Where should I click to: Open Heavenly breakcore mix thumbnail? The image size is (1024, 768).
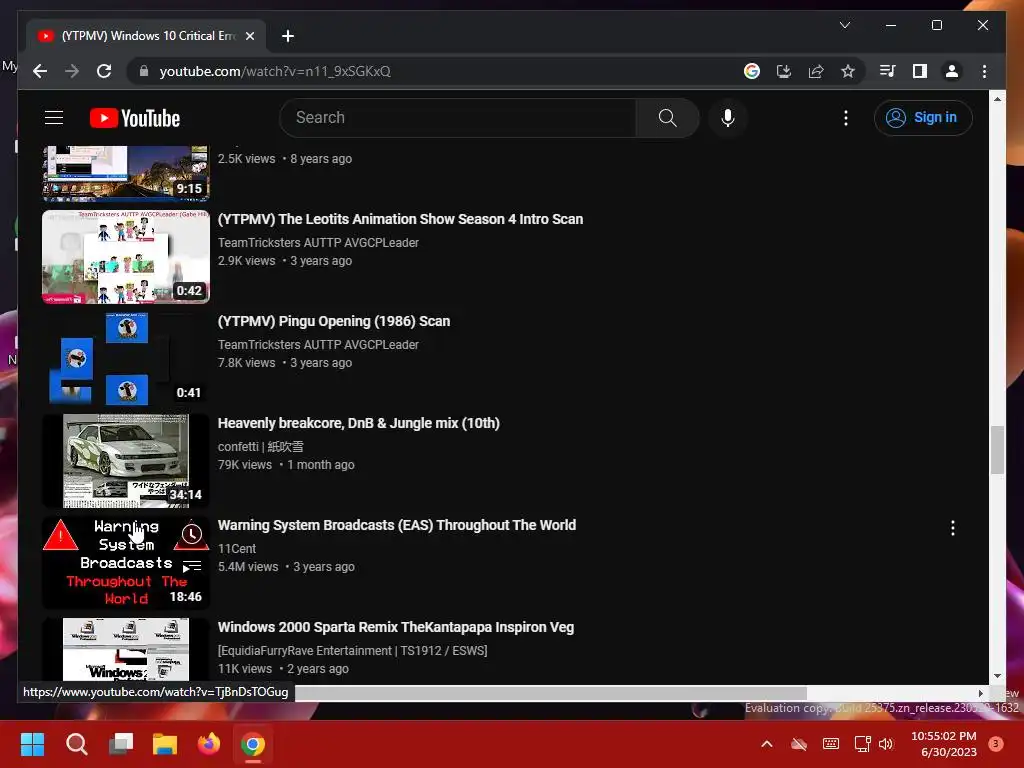coord(126,460)
